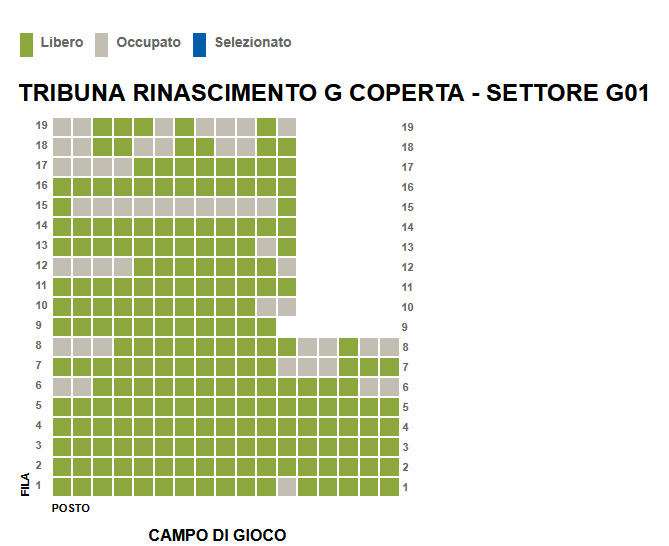Select the rightmost seat in row 5
The width and height of the screenshot is (669, 546).
[x=389, y=407]
